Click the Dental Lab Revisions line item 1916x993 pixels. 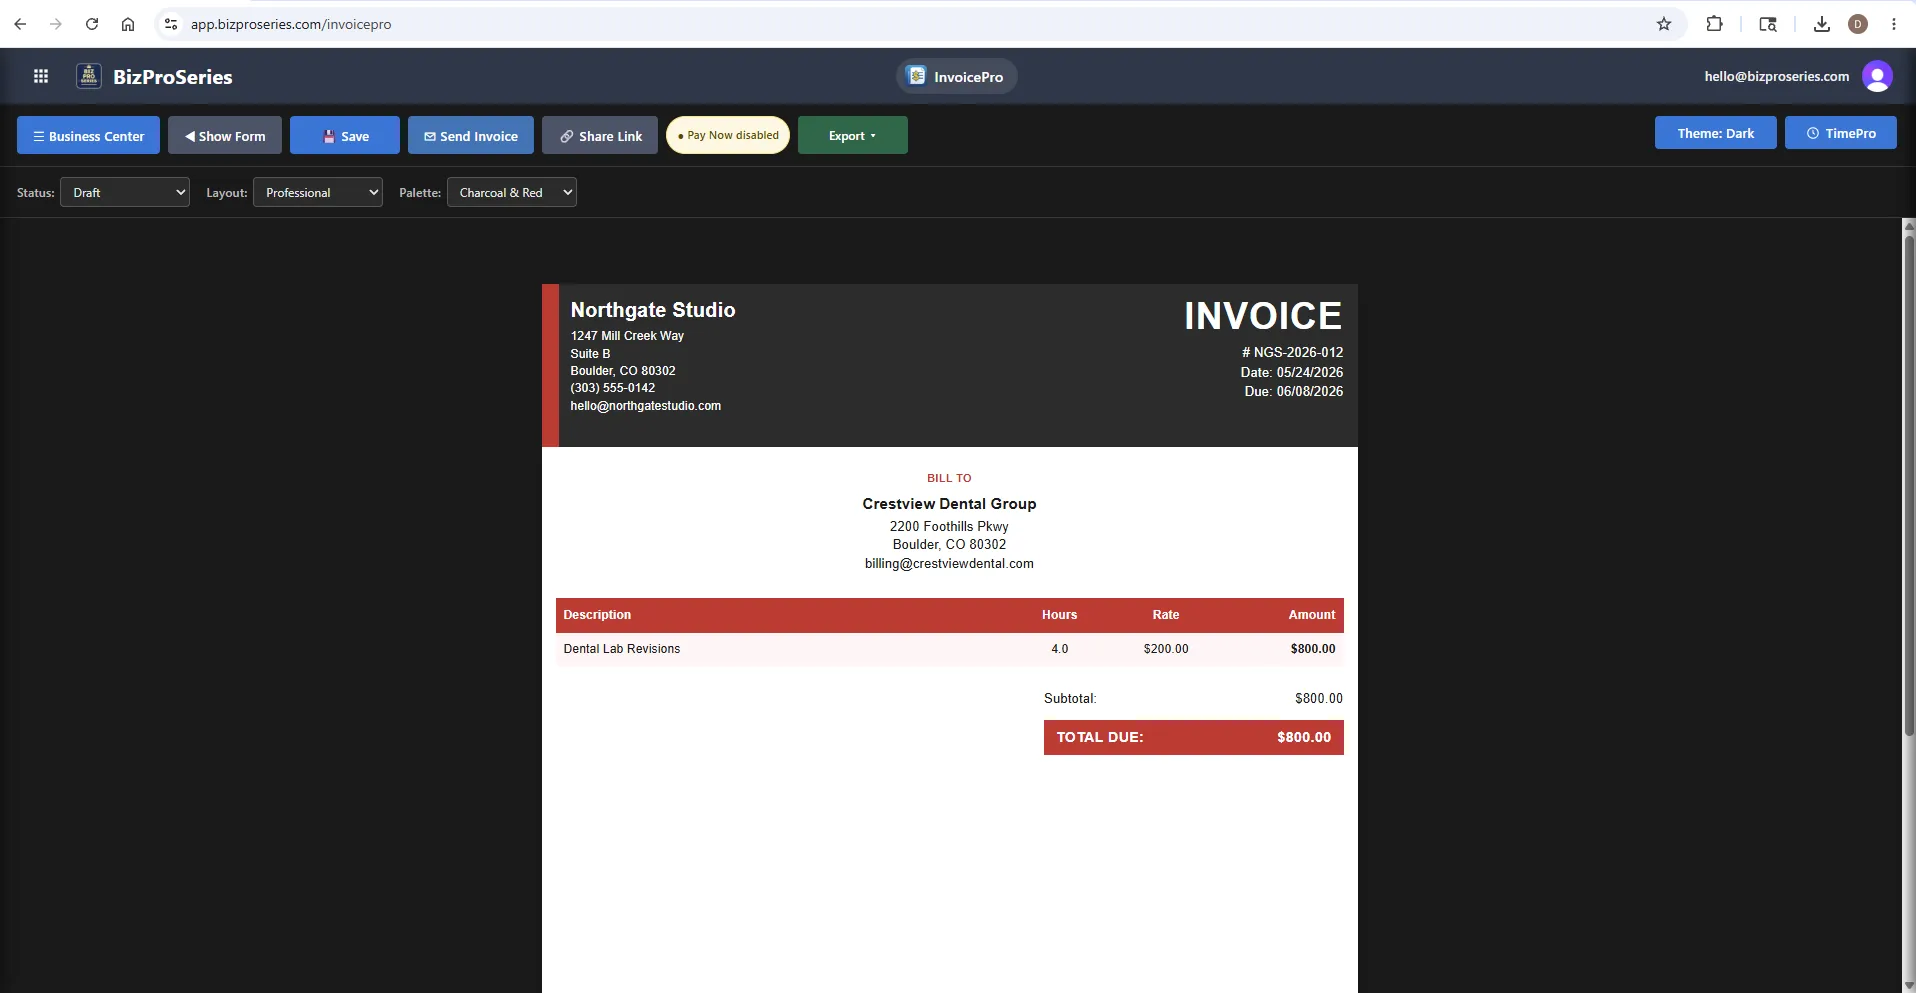click(622, 649)
